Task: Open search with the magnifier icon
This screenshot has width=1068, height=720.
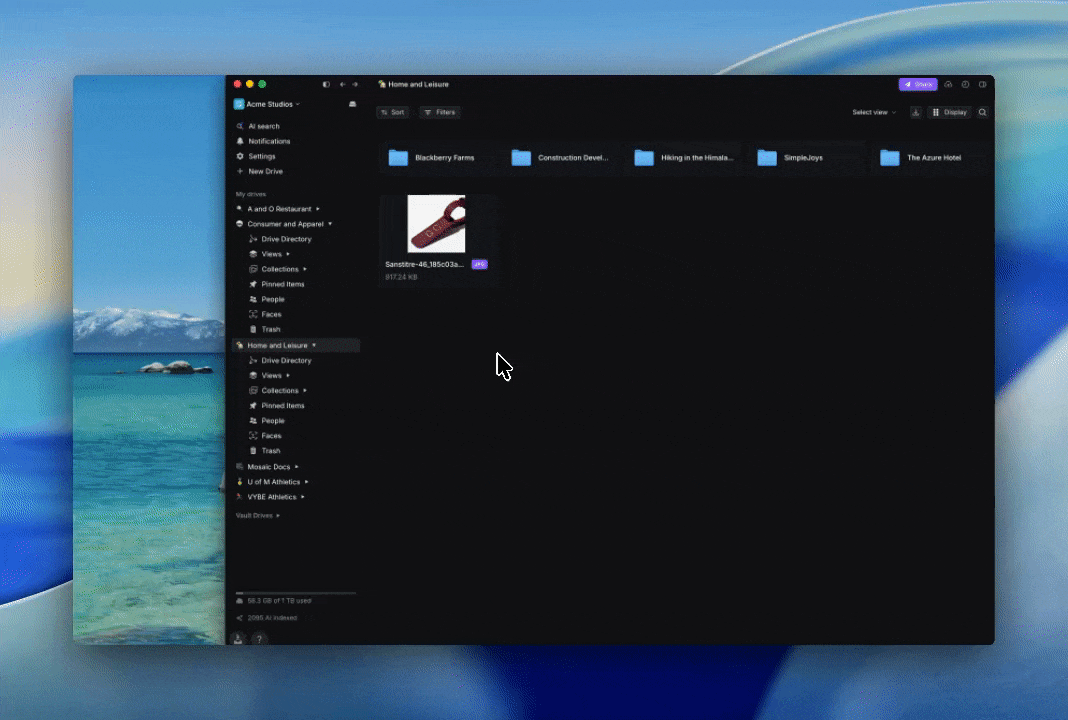Action: pos(982,113)
